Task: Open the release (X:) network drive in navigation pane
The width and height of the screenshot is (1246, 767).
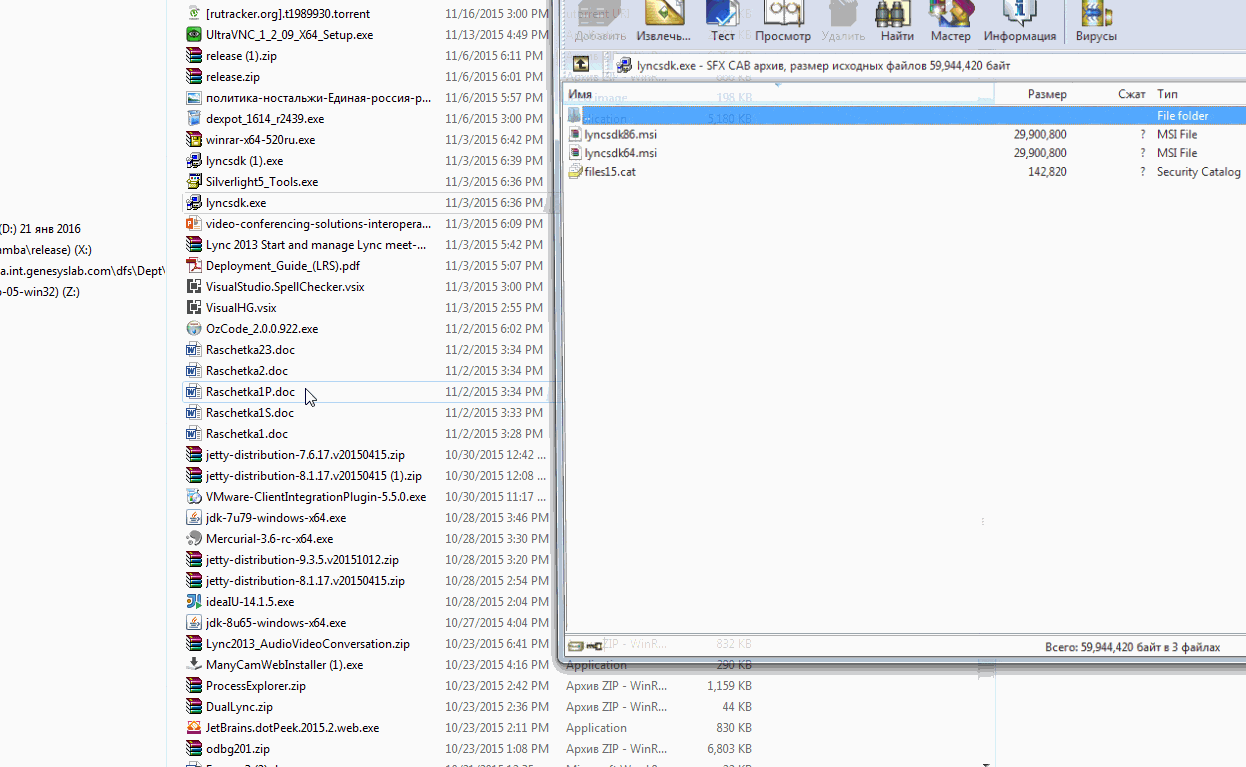Action: pos(46,250)
